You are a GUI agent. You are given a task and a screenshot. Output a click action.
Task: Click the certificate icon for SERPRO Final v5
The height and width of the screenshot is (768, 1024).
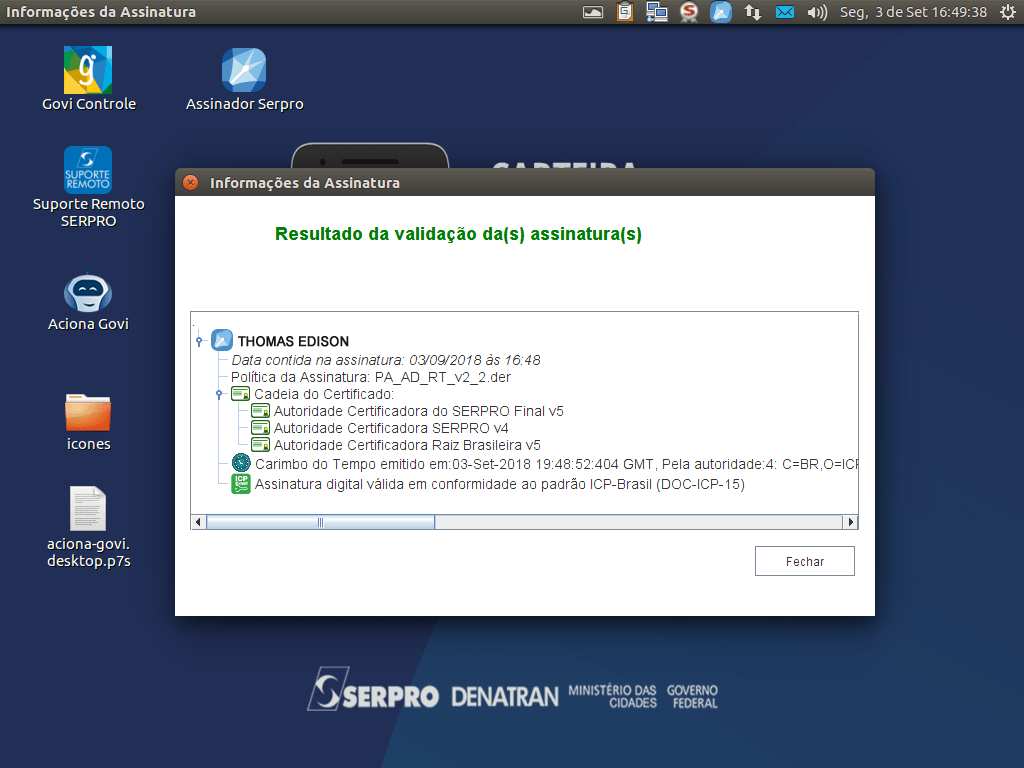point(261,411)
